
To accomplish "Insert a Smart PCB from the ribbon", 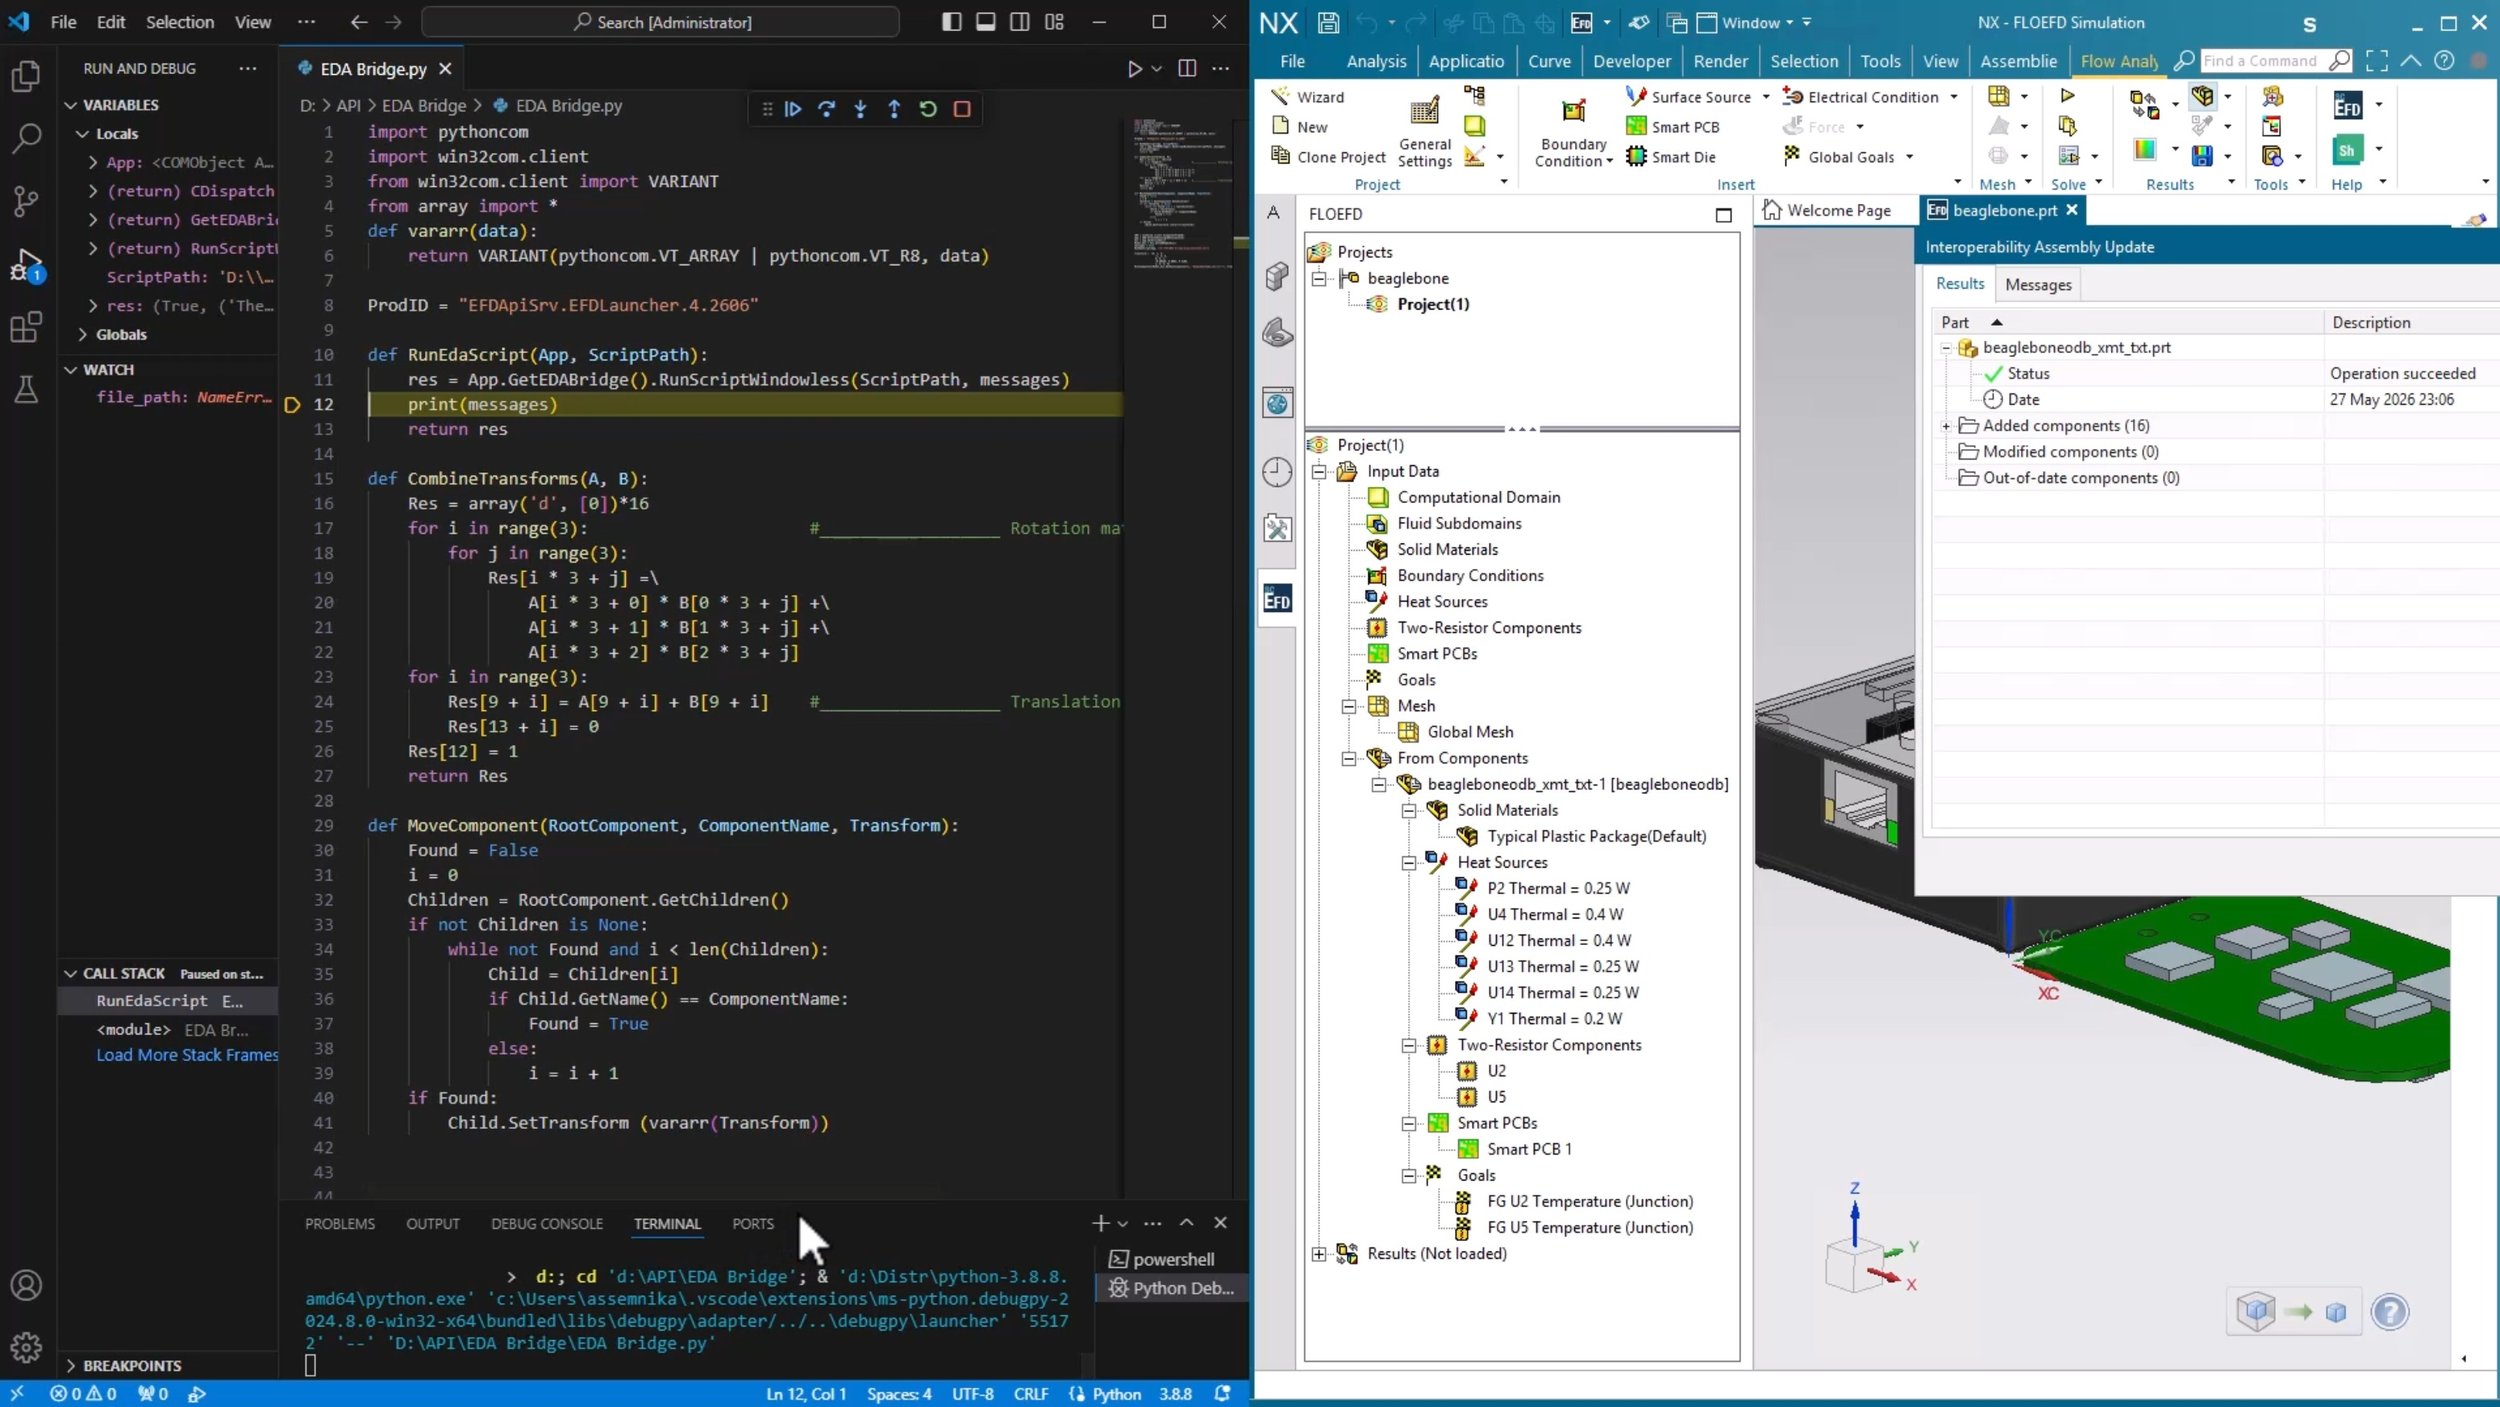I will [1673, 127].
